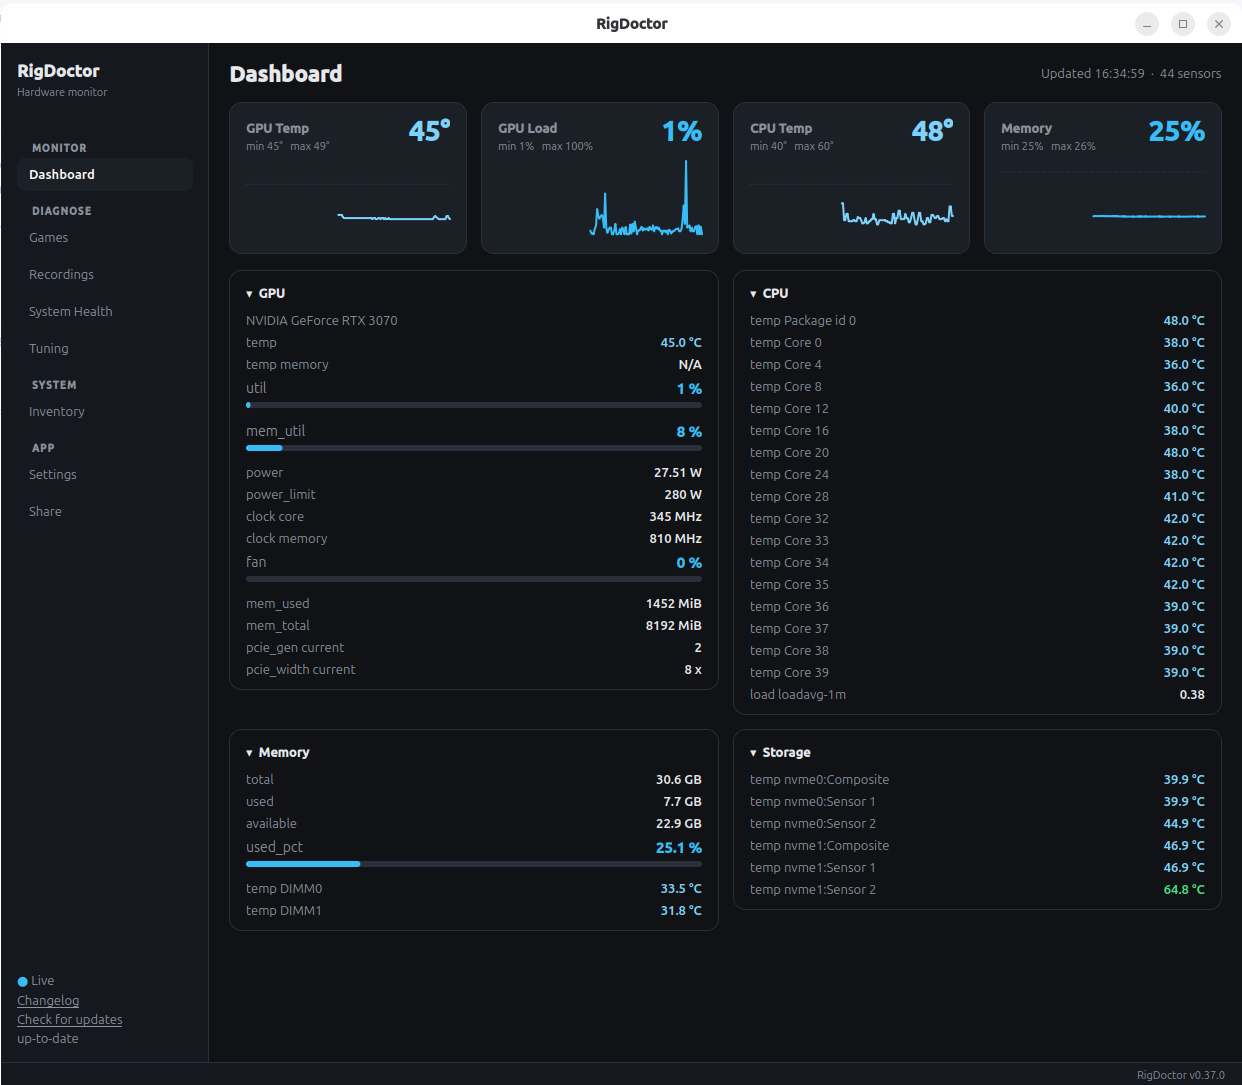Viewport: 1242px width, 1085px height.
Task: Click the used_pct memory bar
Action: (x=474, y=864)
